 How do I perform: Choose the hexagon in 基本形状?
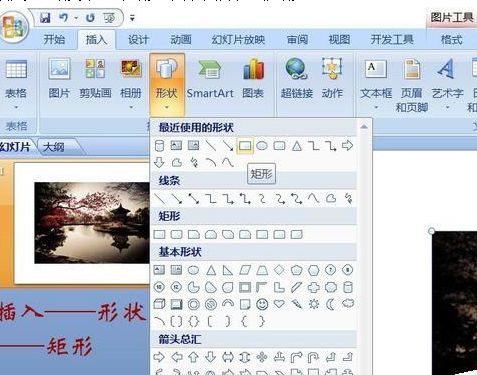coord(314,270)
